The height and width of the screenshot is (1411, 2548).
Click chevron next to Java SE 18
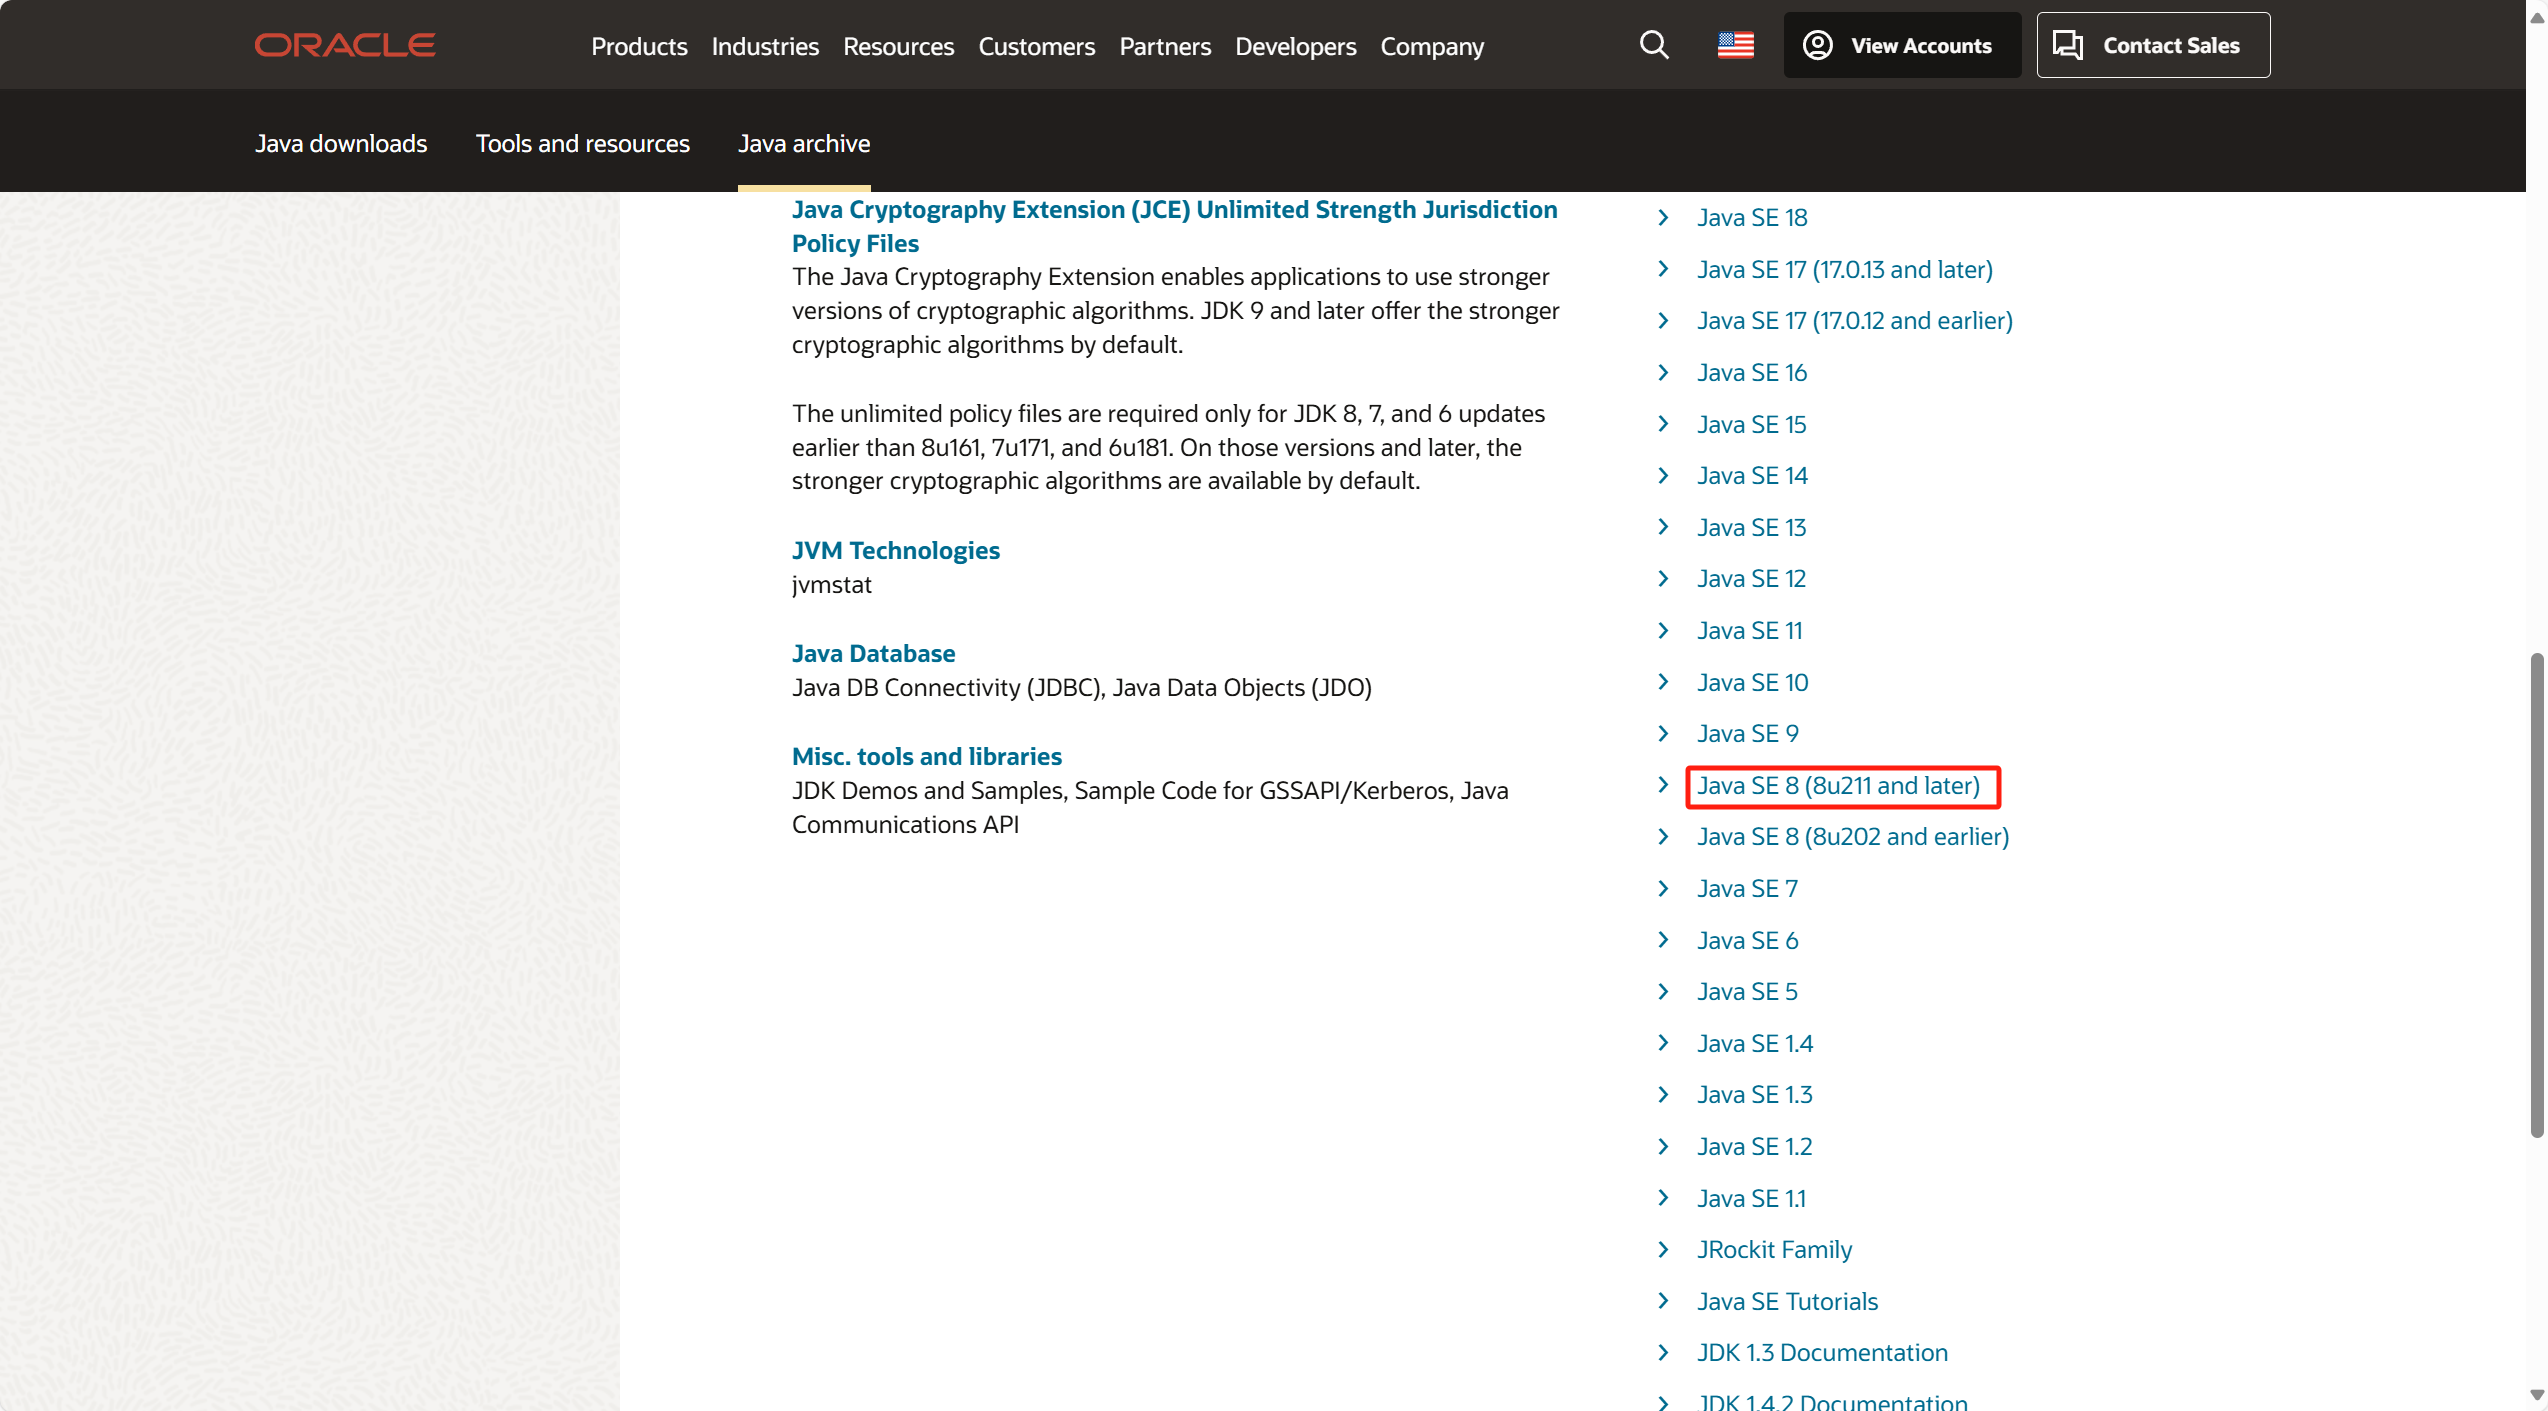pyautogui.click(x=1663, y=217)
